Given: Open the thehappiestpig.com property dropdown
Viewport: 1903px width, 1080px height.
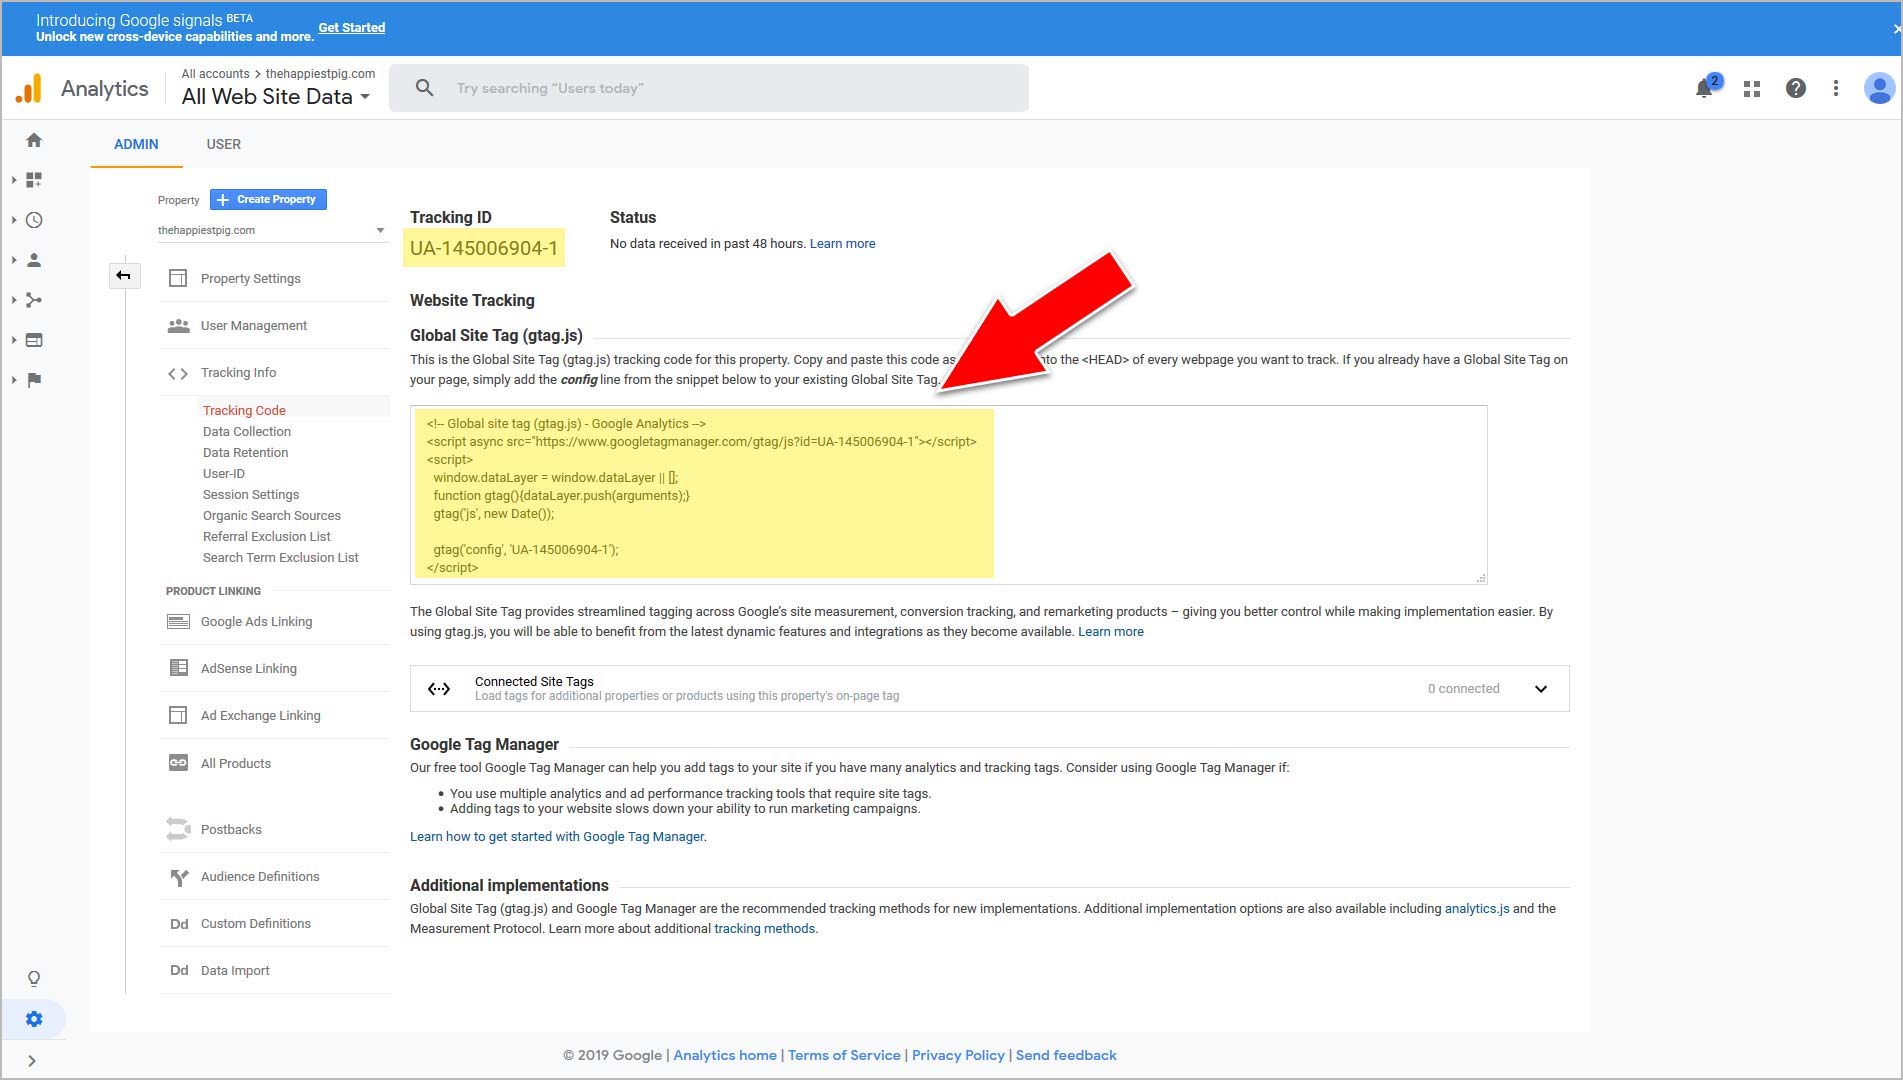Looking at the screenshot, I should click(x=271, y=230).
